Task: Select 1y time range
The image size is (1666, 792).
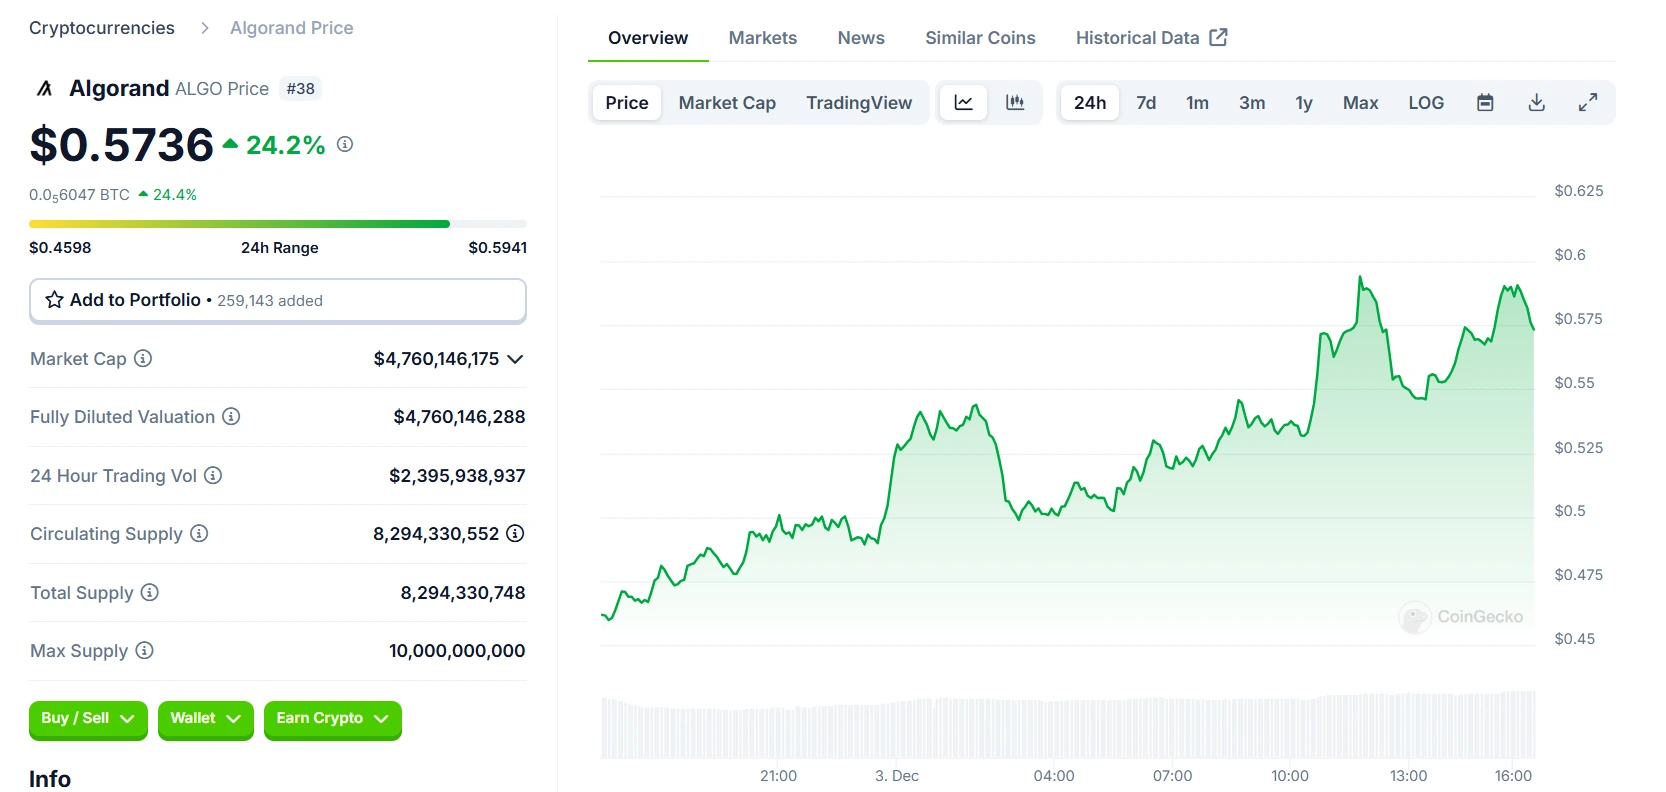Action: [x=1304, y=102]
